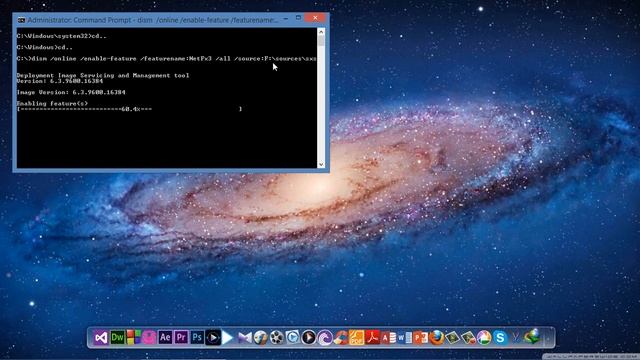Launch Skype from the dock
This screenshot has width=640, height=360.
(500, 338)
